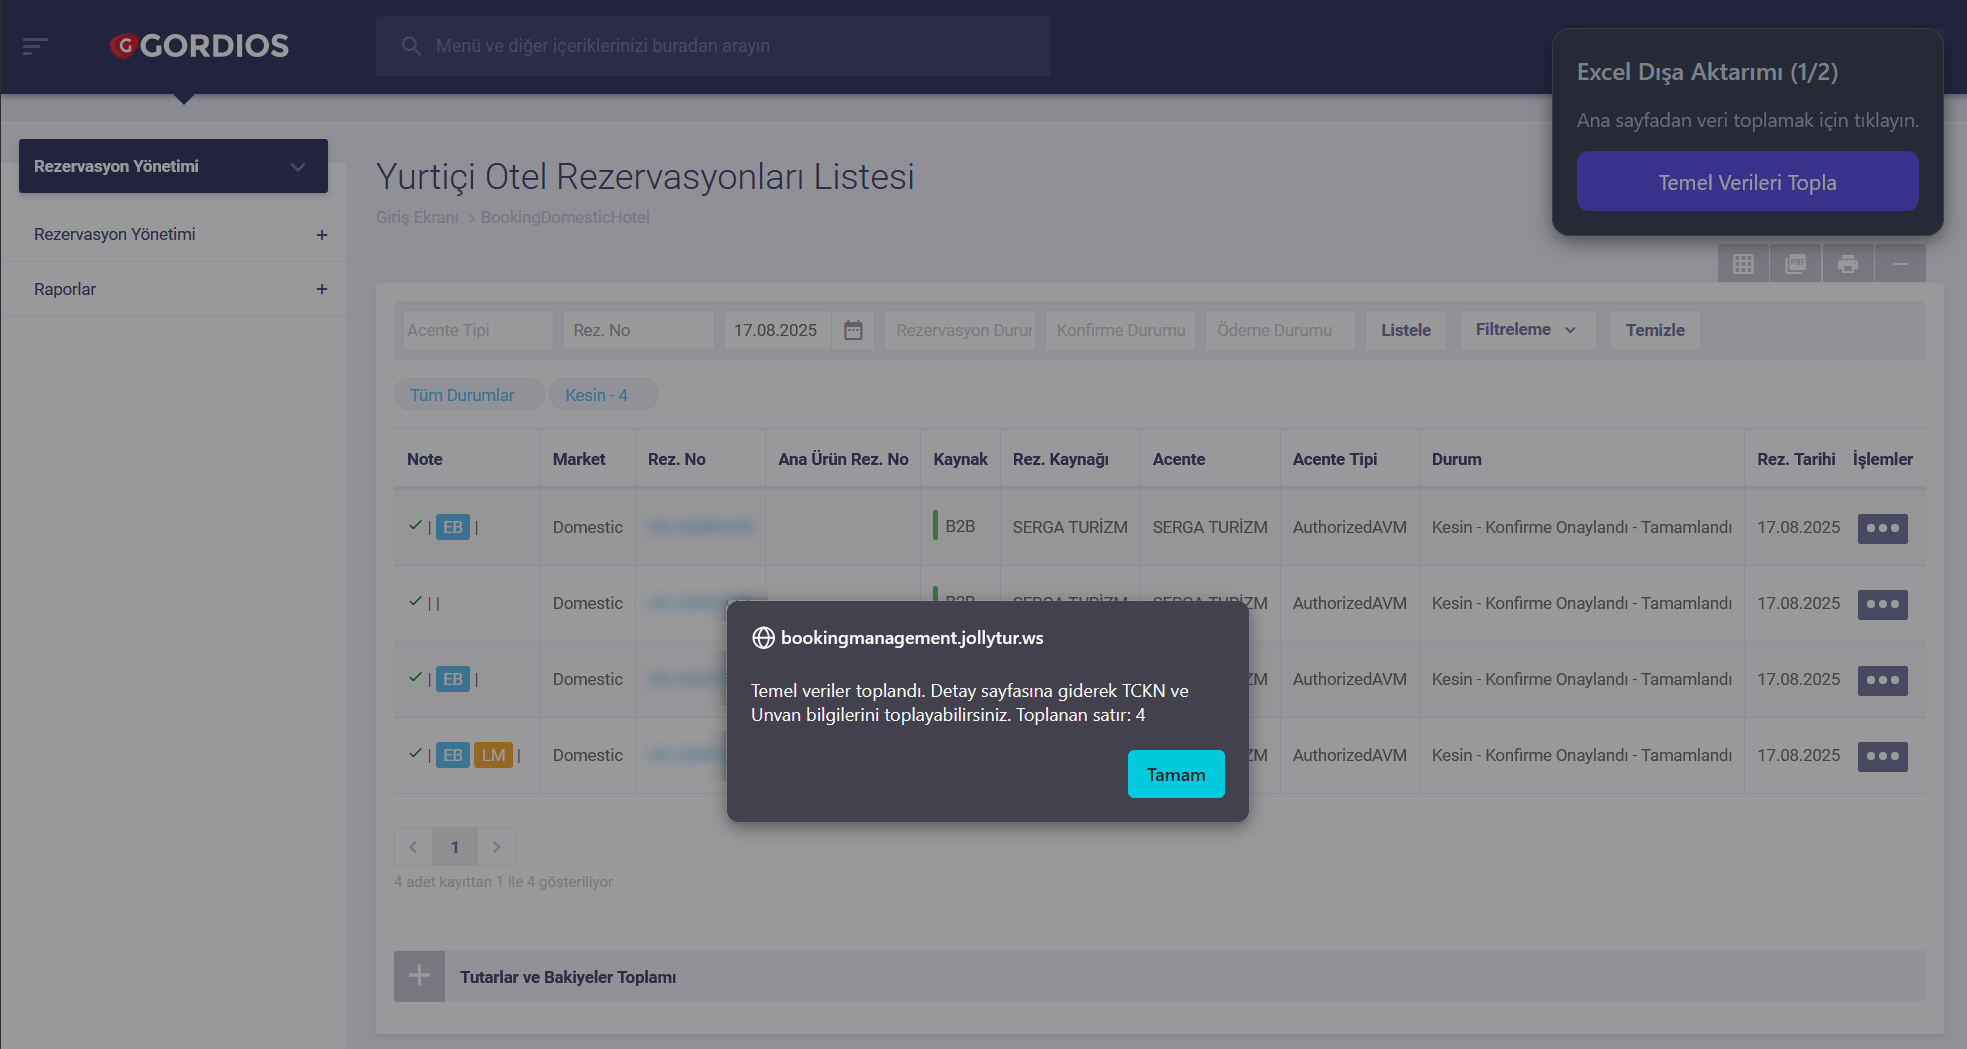The height and width of the screenshot is (1049, 1967).
Task: Click the printer icon
Action: pos(1848,264)
